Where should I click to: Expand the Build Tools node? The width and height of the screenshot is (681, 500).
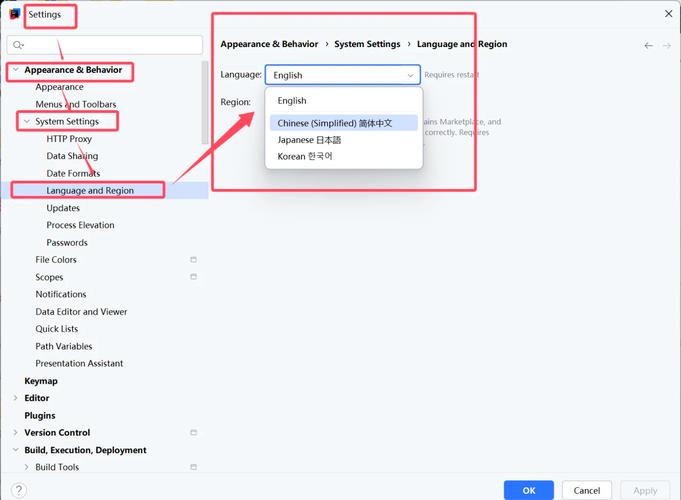coord(26,467)
